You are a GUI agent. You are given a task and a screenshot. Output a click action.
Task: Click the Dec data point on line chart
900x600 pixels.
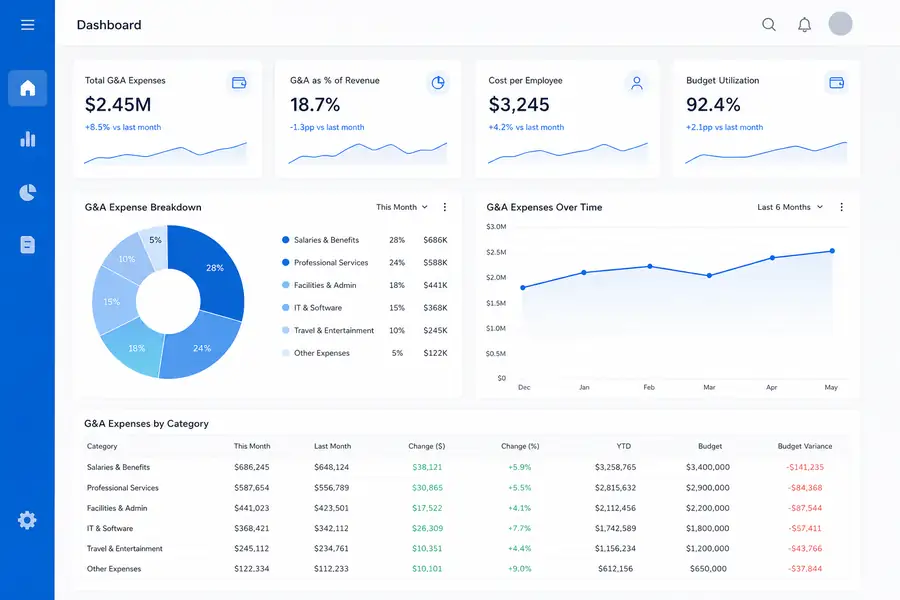[x=523, y=288]
